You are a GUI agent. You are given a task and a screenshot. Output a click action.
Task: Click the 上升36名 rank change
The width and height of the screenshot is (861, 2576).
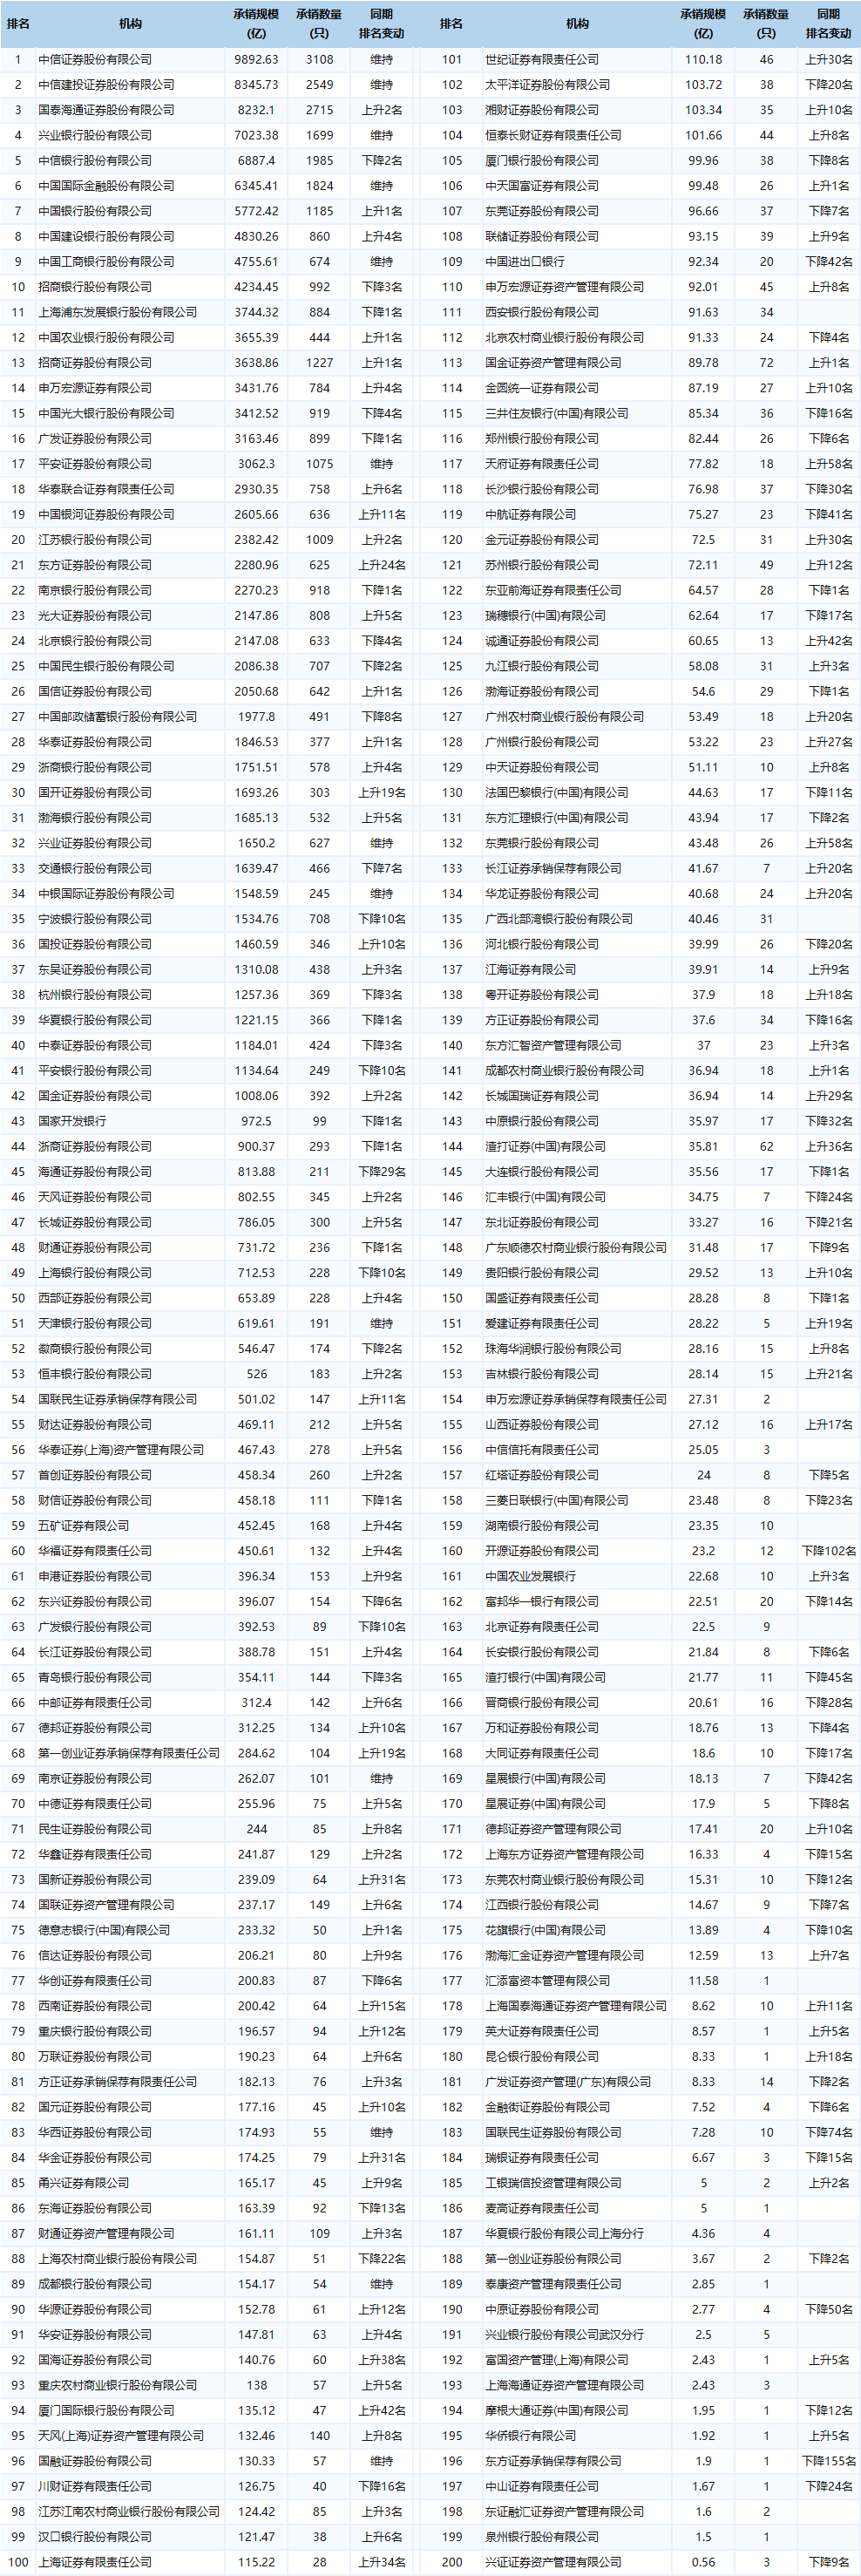click(x=828, y=1146)
